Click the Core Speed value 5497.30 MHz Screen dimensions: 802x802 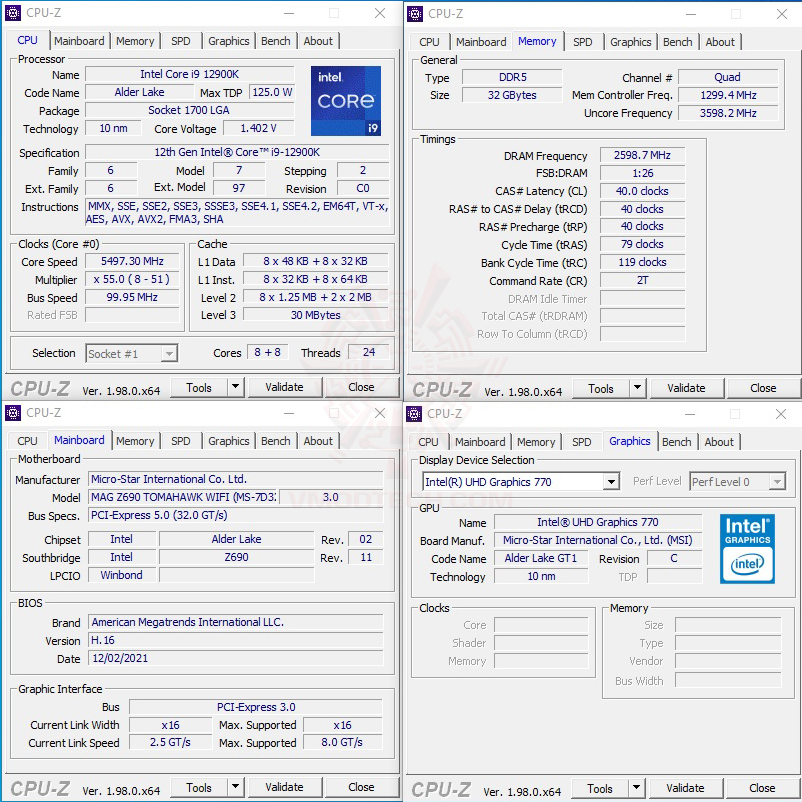[x=132, y=261]
